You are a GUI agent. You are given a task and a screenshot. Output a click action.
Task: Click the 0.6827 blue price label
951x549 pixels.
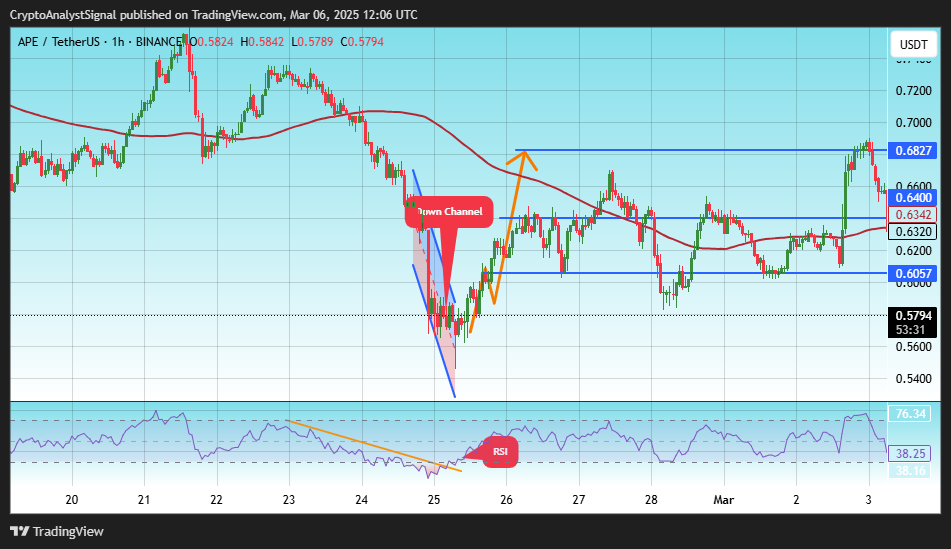[913, 150]
